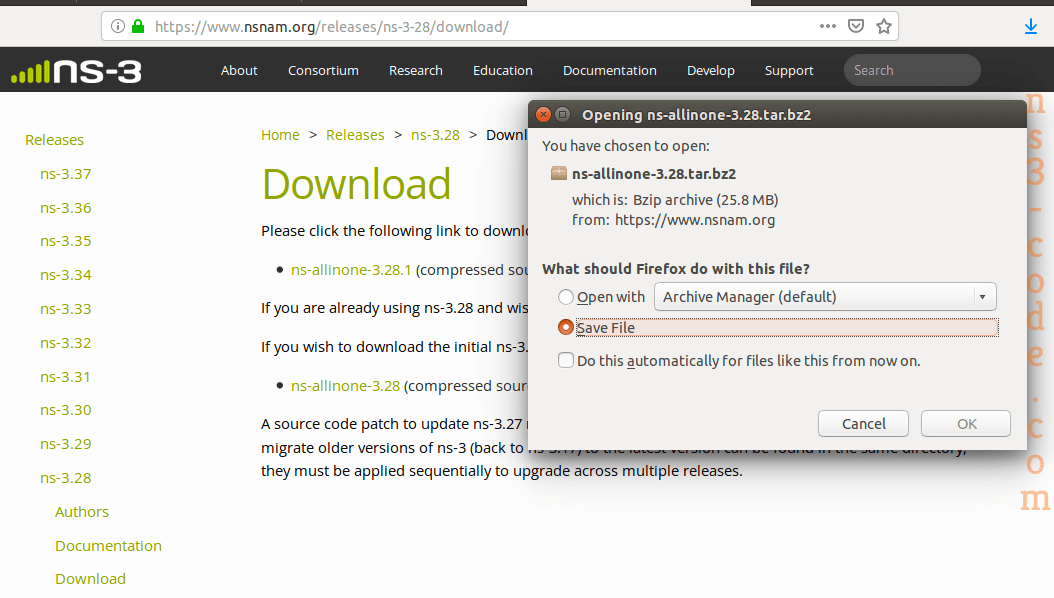Open ns-3.30 in the sidebar

65,410
